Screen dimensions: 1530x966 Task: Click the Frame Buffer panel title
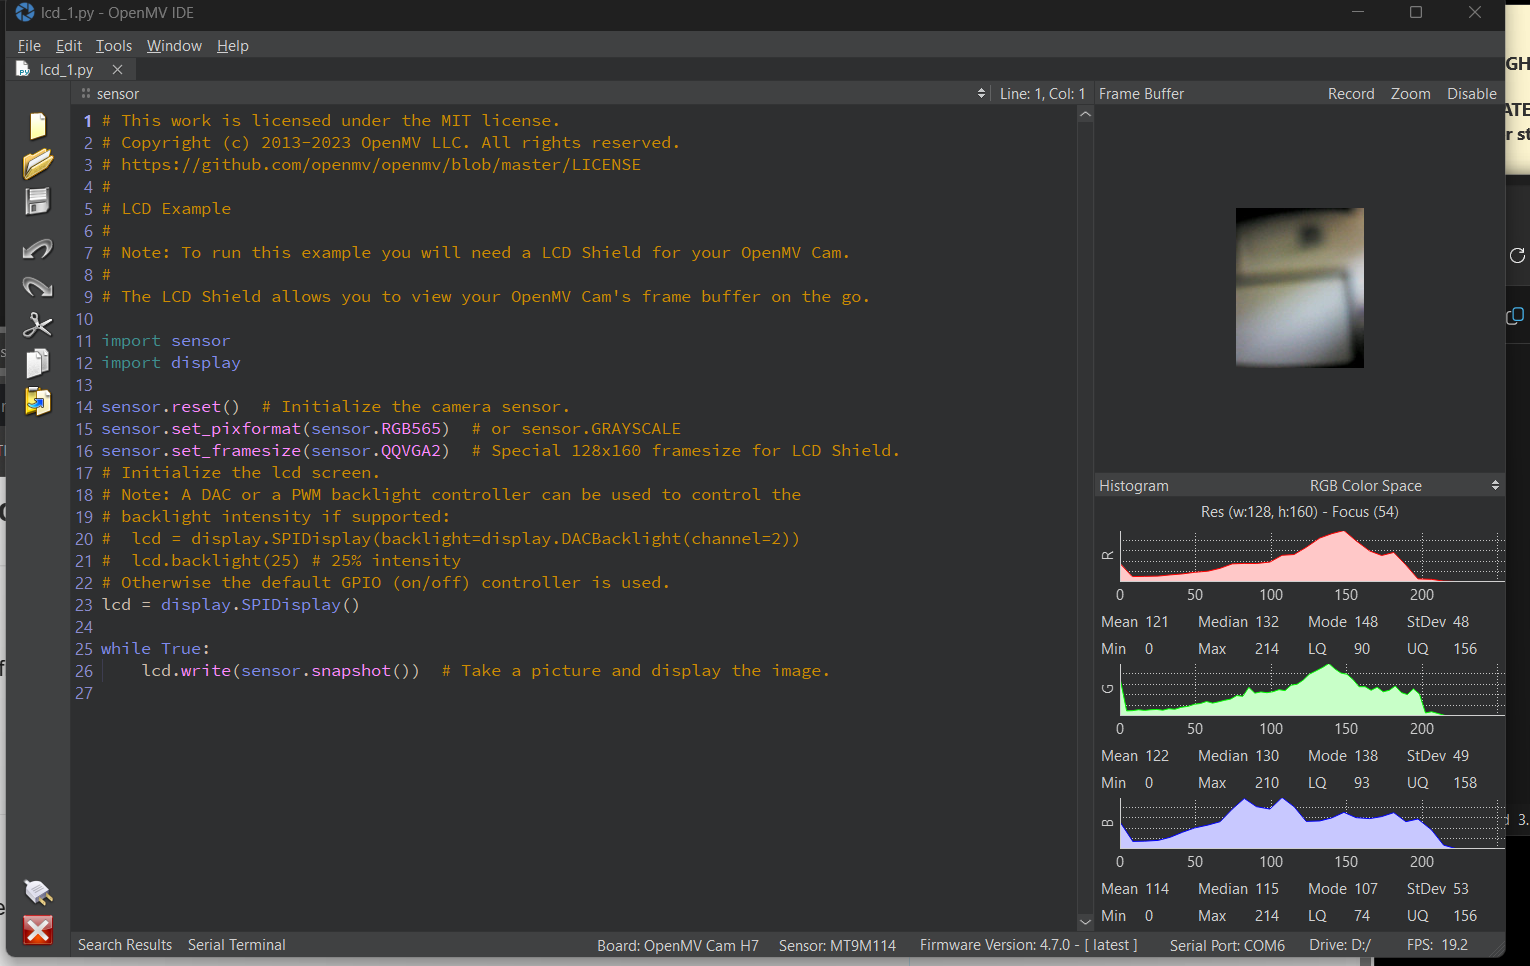(x=1141, y=93)
